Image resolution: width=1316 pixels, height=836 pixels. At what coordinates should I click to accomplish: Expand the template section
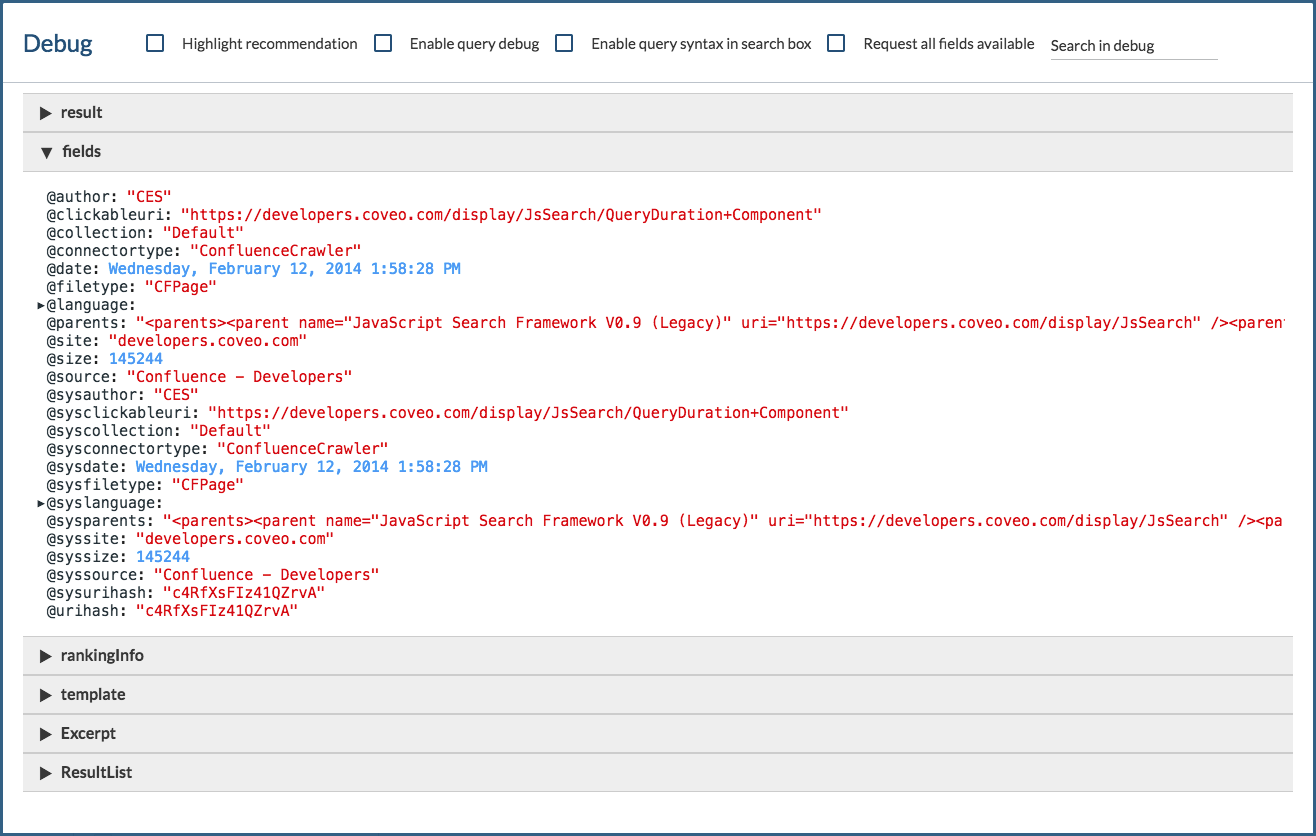(x=657, y=695)
